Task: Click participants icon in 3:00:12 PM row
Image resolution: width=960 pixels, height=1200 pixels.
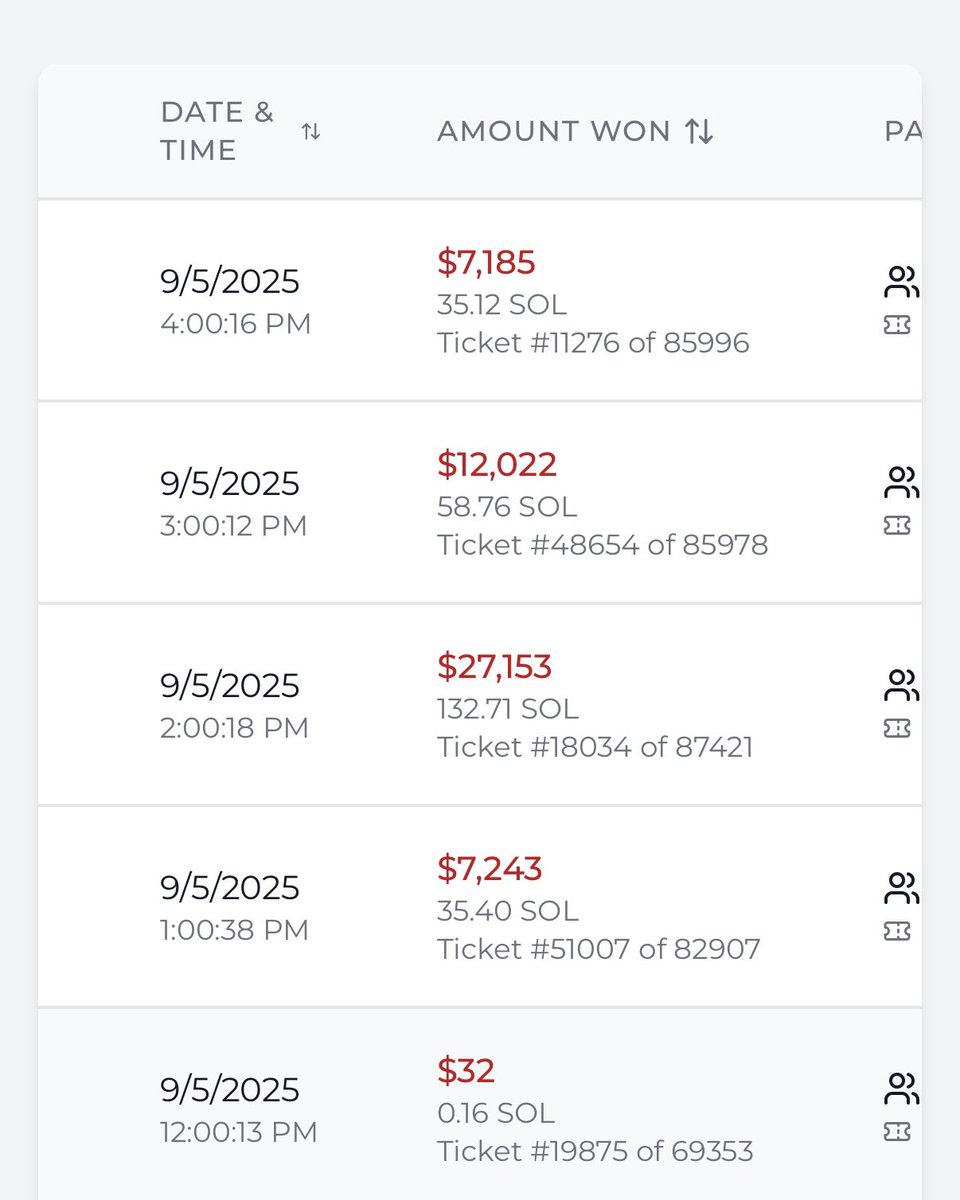Action: [901, 483]
